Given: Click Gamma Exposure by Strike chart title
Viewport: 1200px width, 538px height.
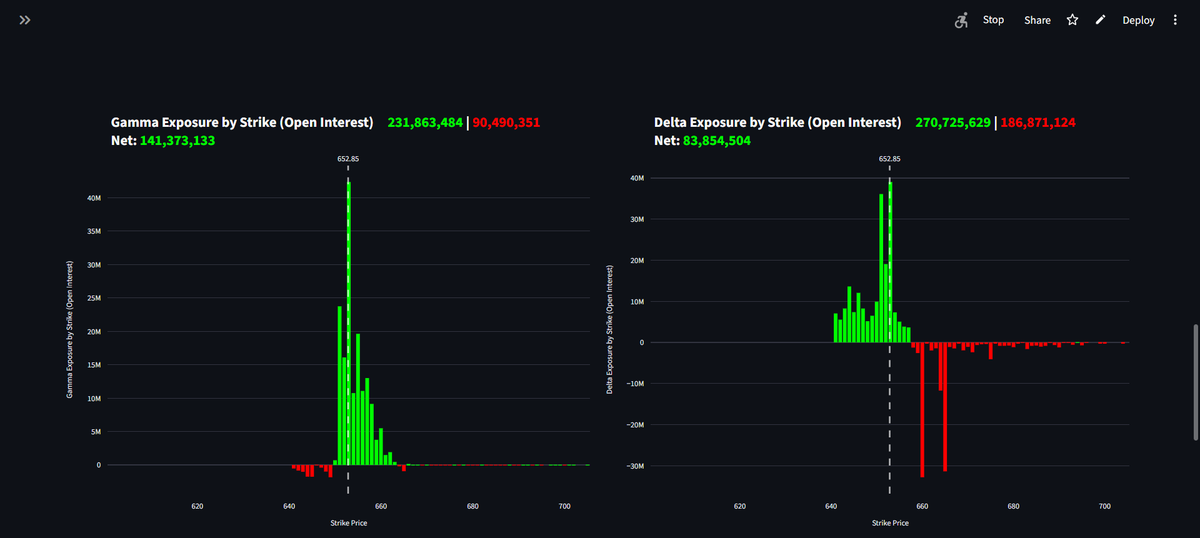Looking at the screenshot, I should pyautogui.click(x=241, y=122).
